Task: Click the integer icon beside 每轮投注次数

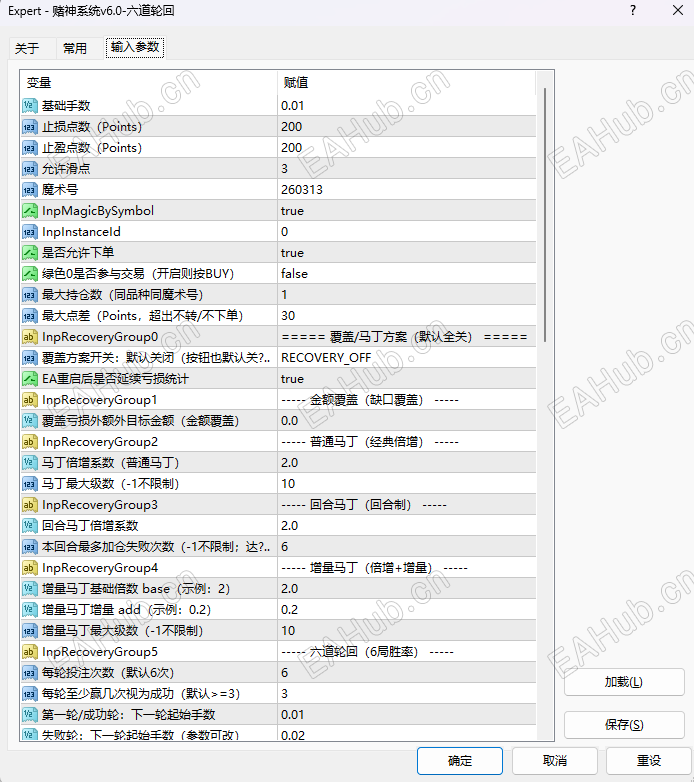Action: [29, 673]
